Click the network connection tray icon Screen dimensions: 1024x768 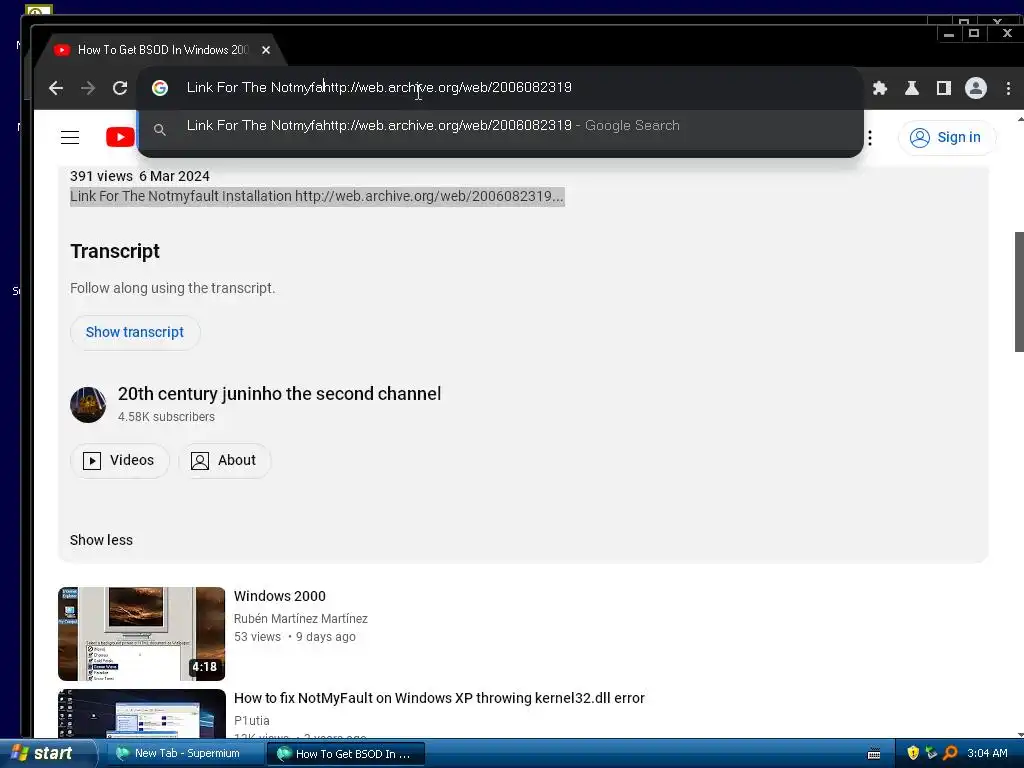coord(931,753)
